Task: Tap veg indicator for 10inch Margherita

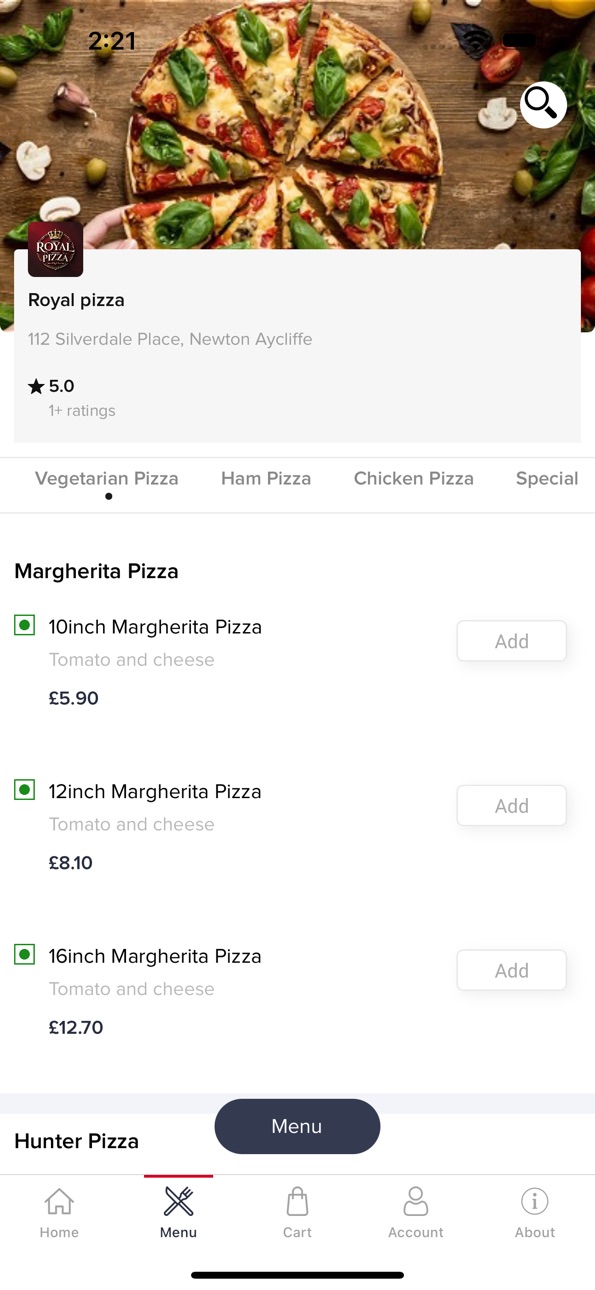Action: click(x=25, y=626)
